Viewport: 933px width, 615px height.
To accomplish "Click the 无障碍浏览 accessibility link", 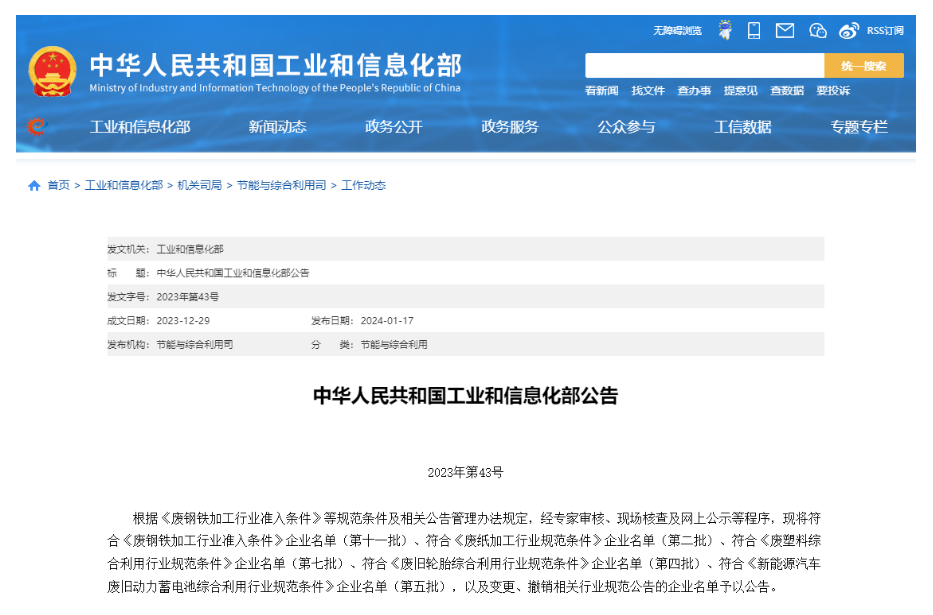I will point(677,31).
